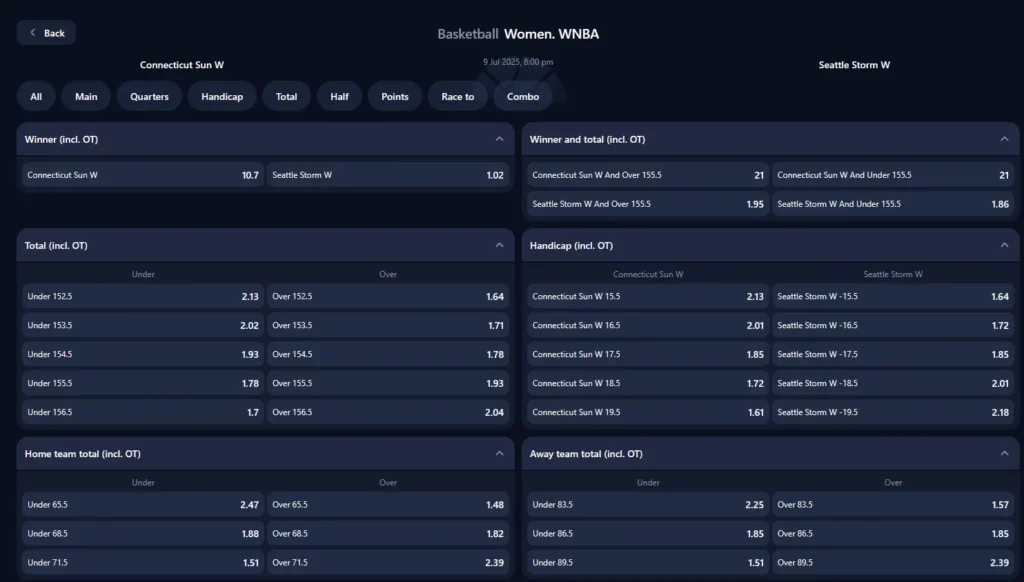
Task: Collapse Winner and total section chevron
Action: click(x=1004, y=139)
